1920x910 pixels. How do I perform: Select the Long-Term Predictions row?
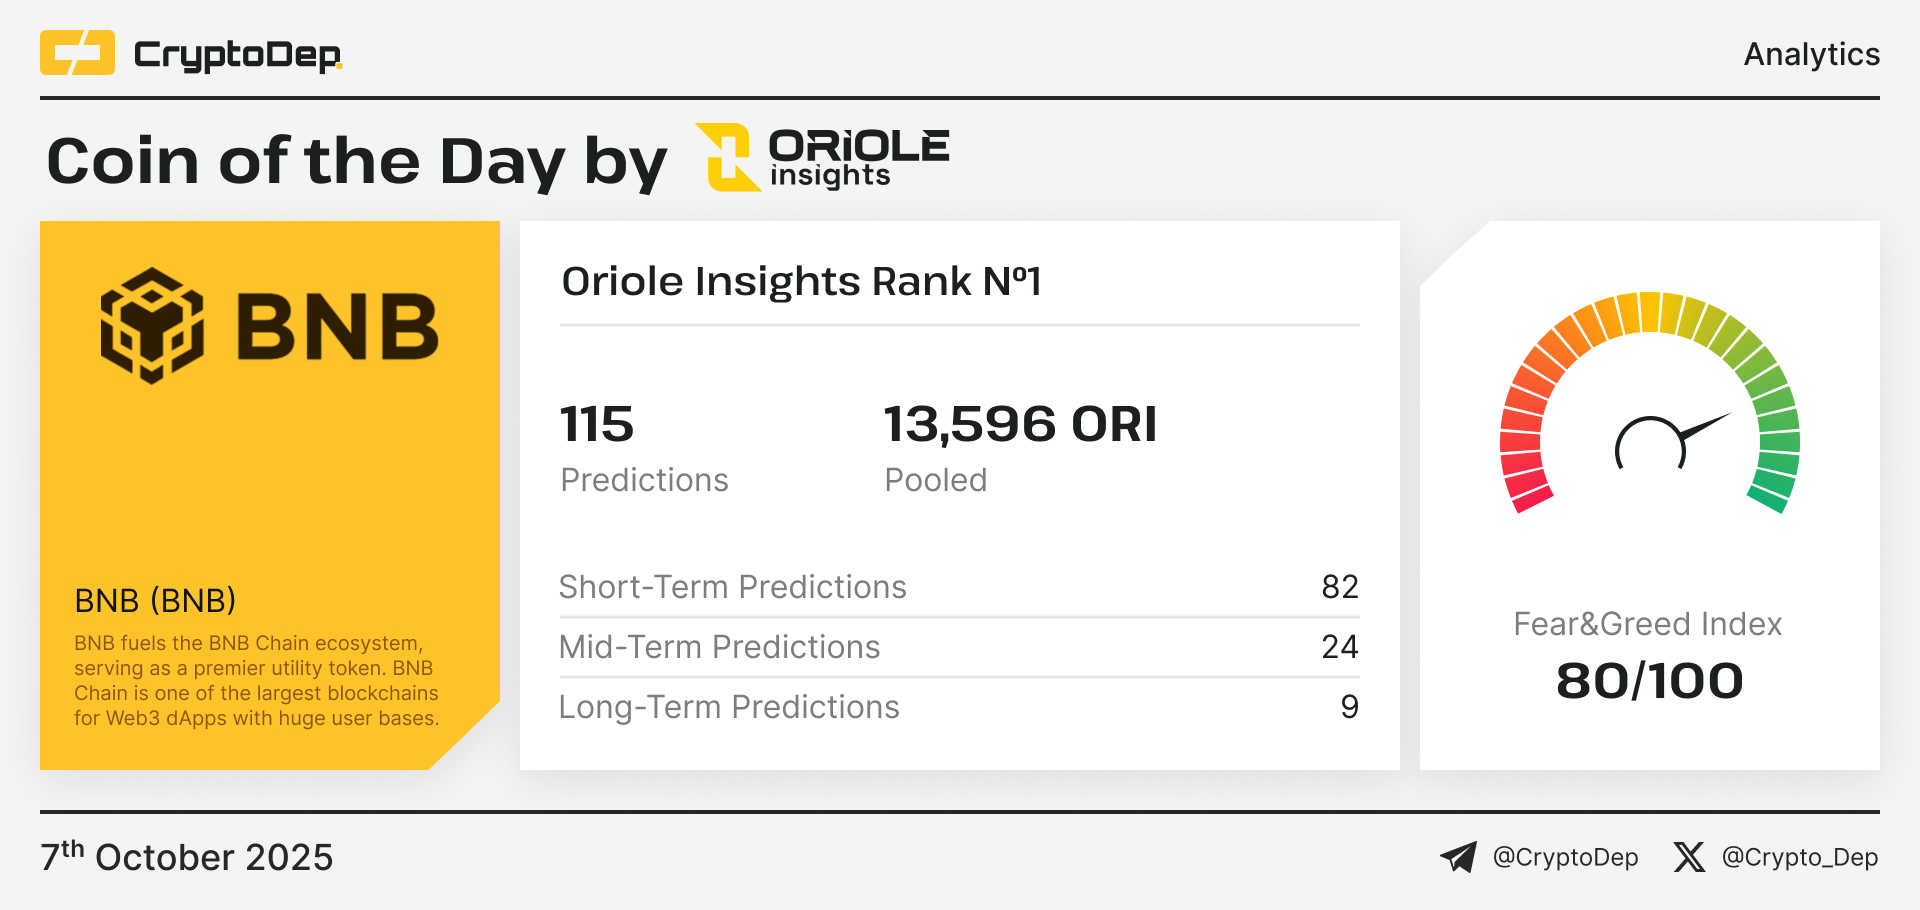tap(958, 707)
